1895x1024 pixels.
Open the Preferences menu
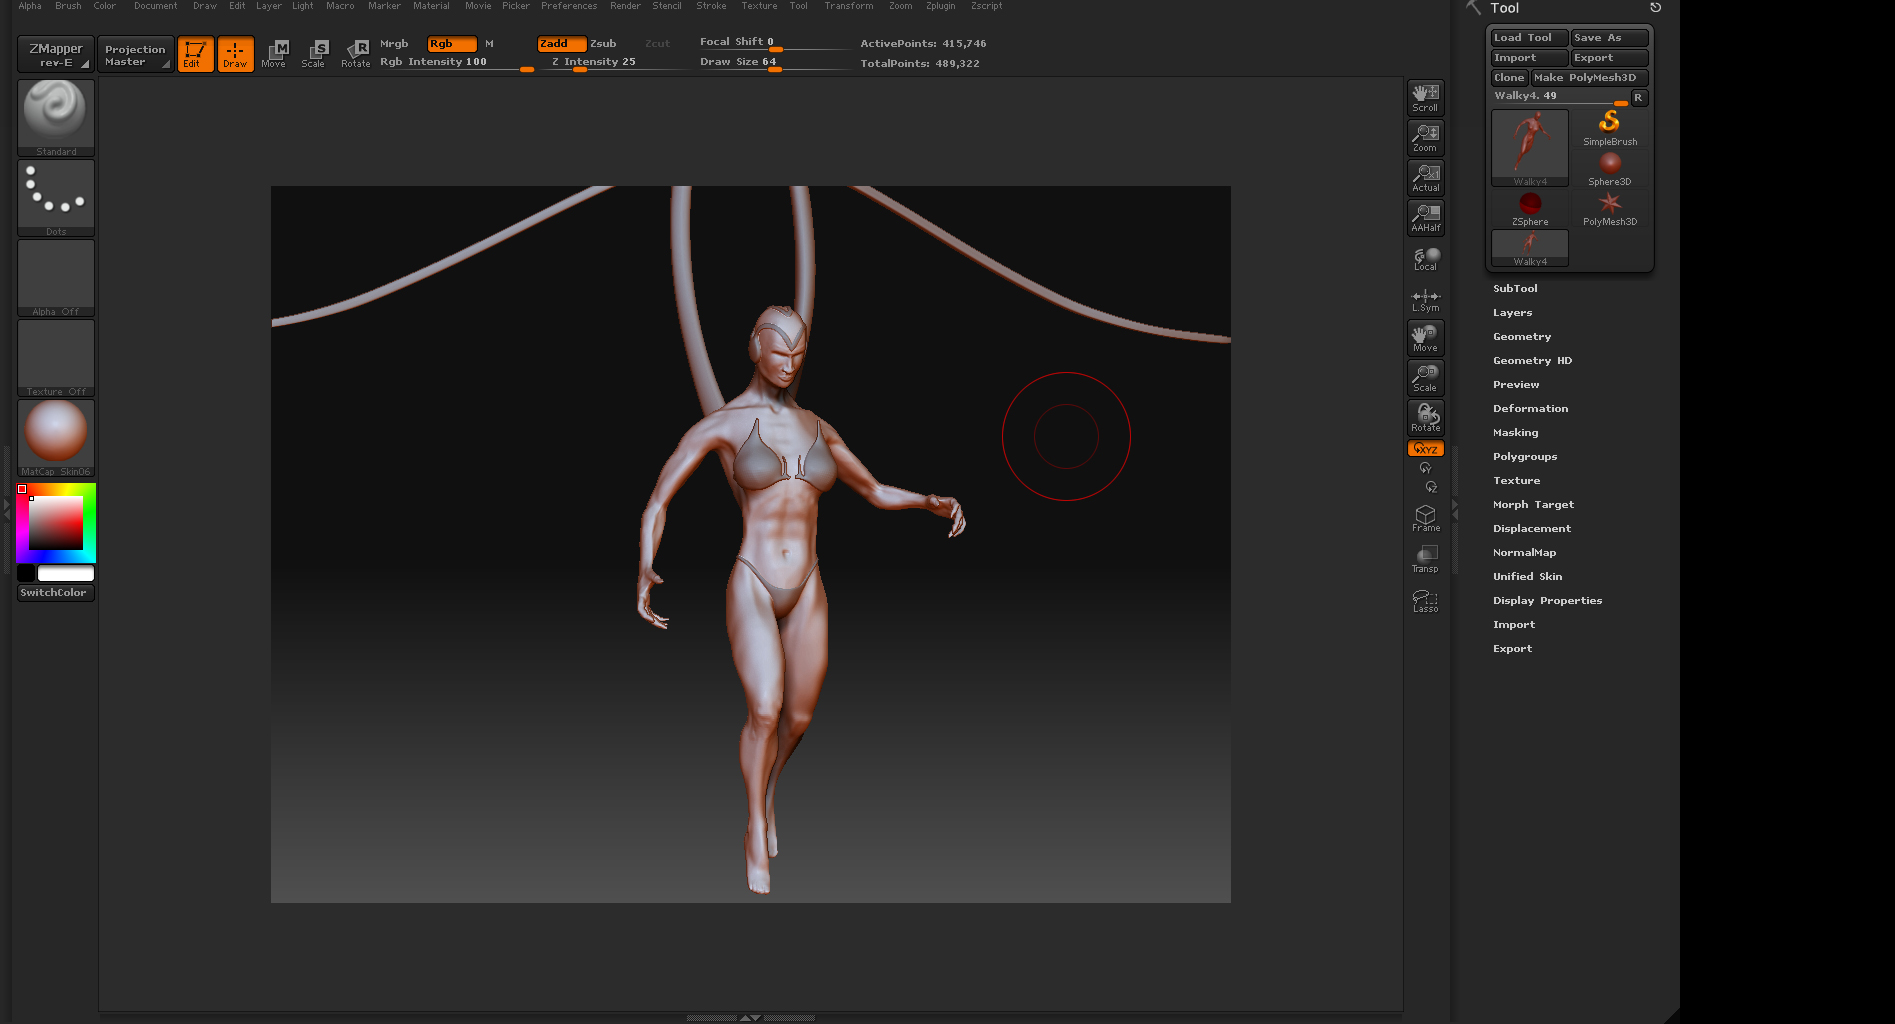pos(568,6)
